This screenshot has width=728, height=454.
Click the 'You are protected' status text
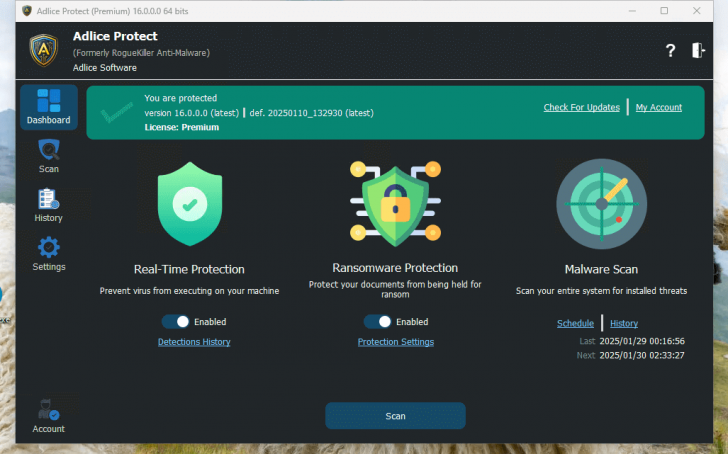[181, 98]
